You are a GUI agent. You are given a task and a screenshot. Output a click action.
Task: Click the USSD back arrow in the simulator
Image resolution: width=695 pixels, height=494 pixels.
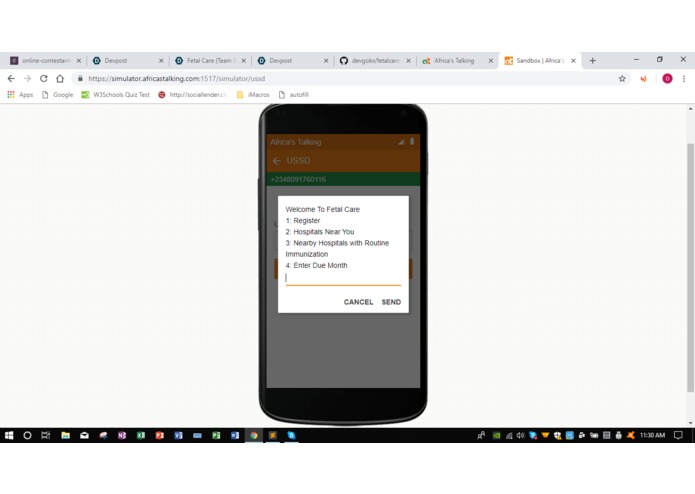pos(277,161)
